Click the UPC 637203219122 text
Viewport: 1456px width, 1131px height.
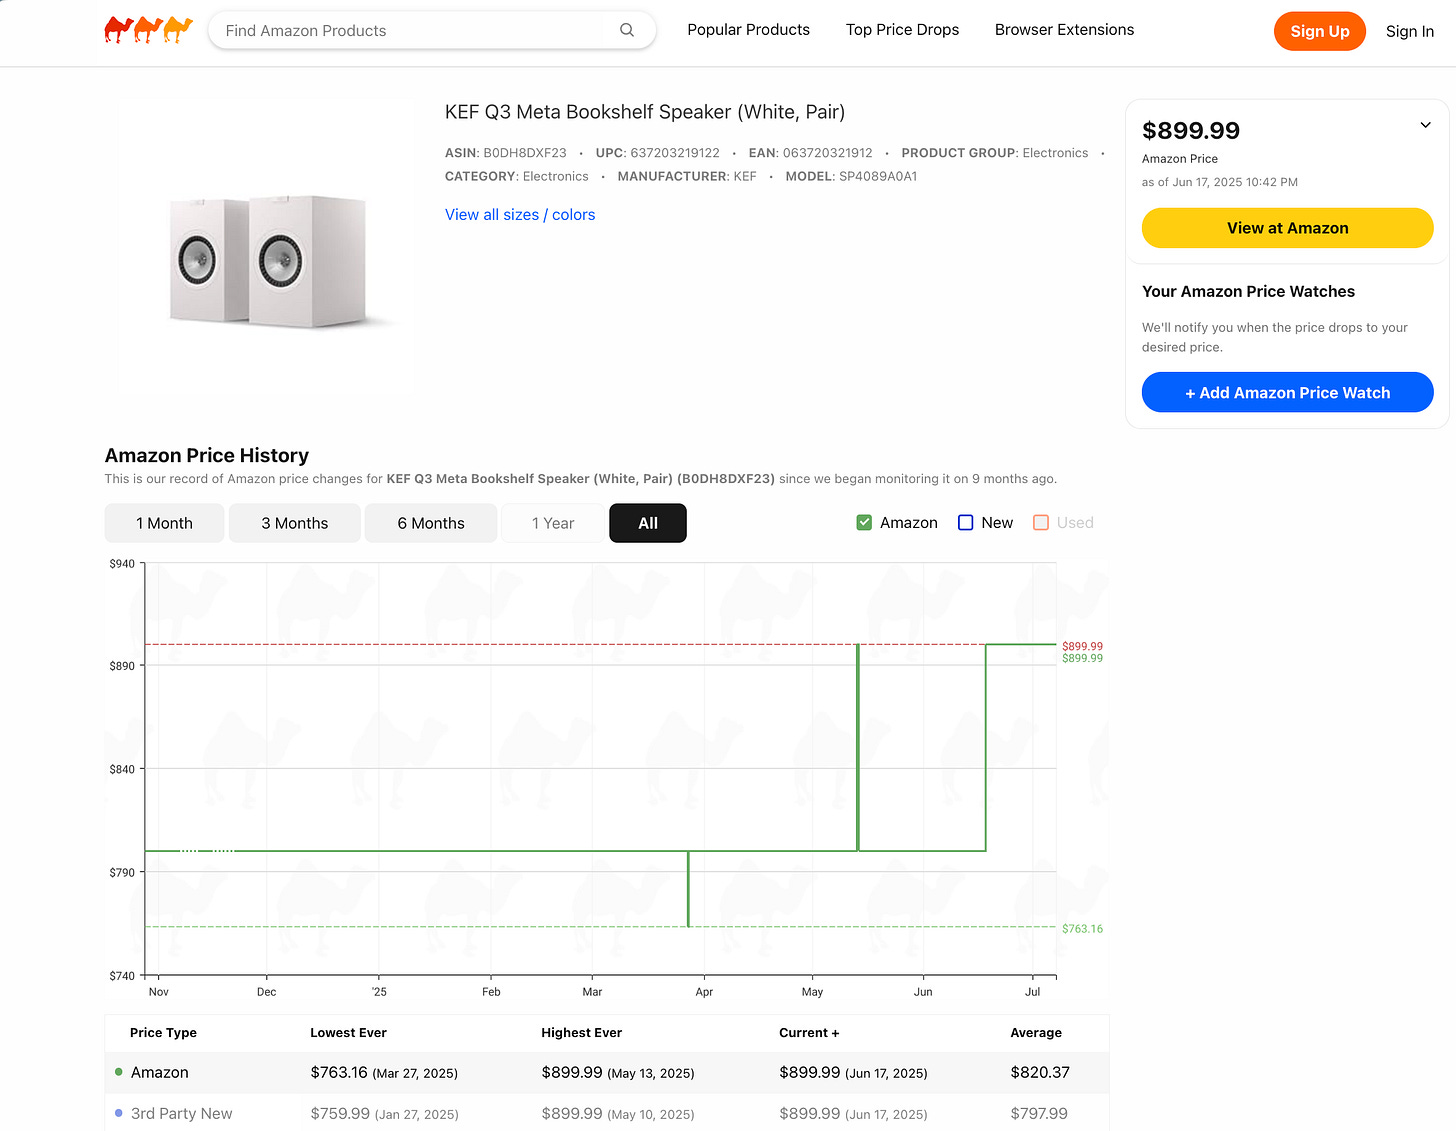tap(658, 153)
